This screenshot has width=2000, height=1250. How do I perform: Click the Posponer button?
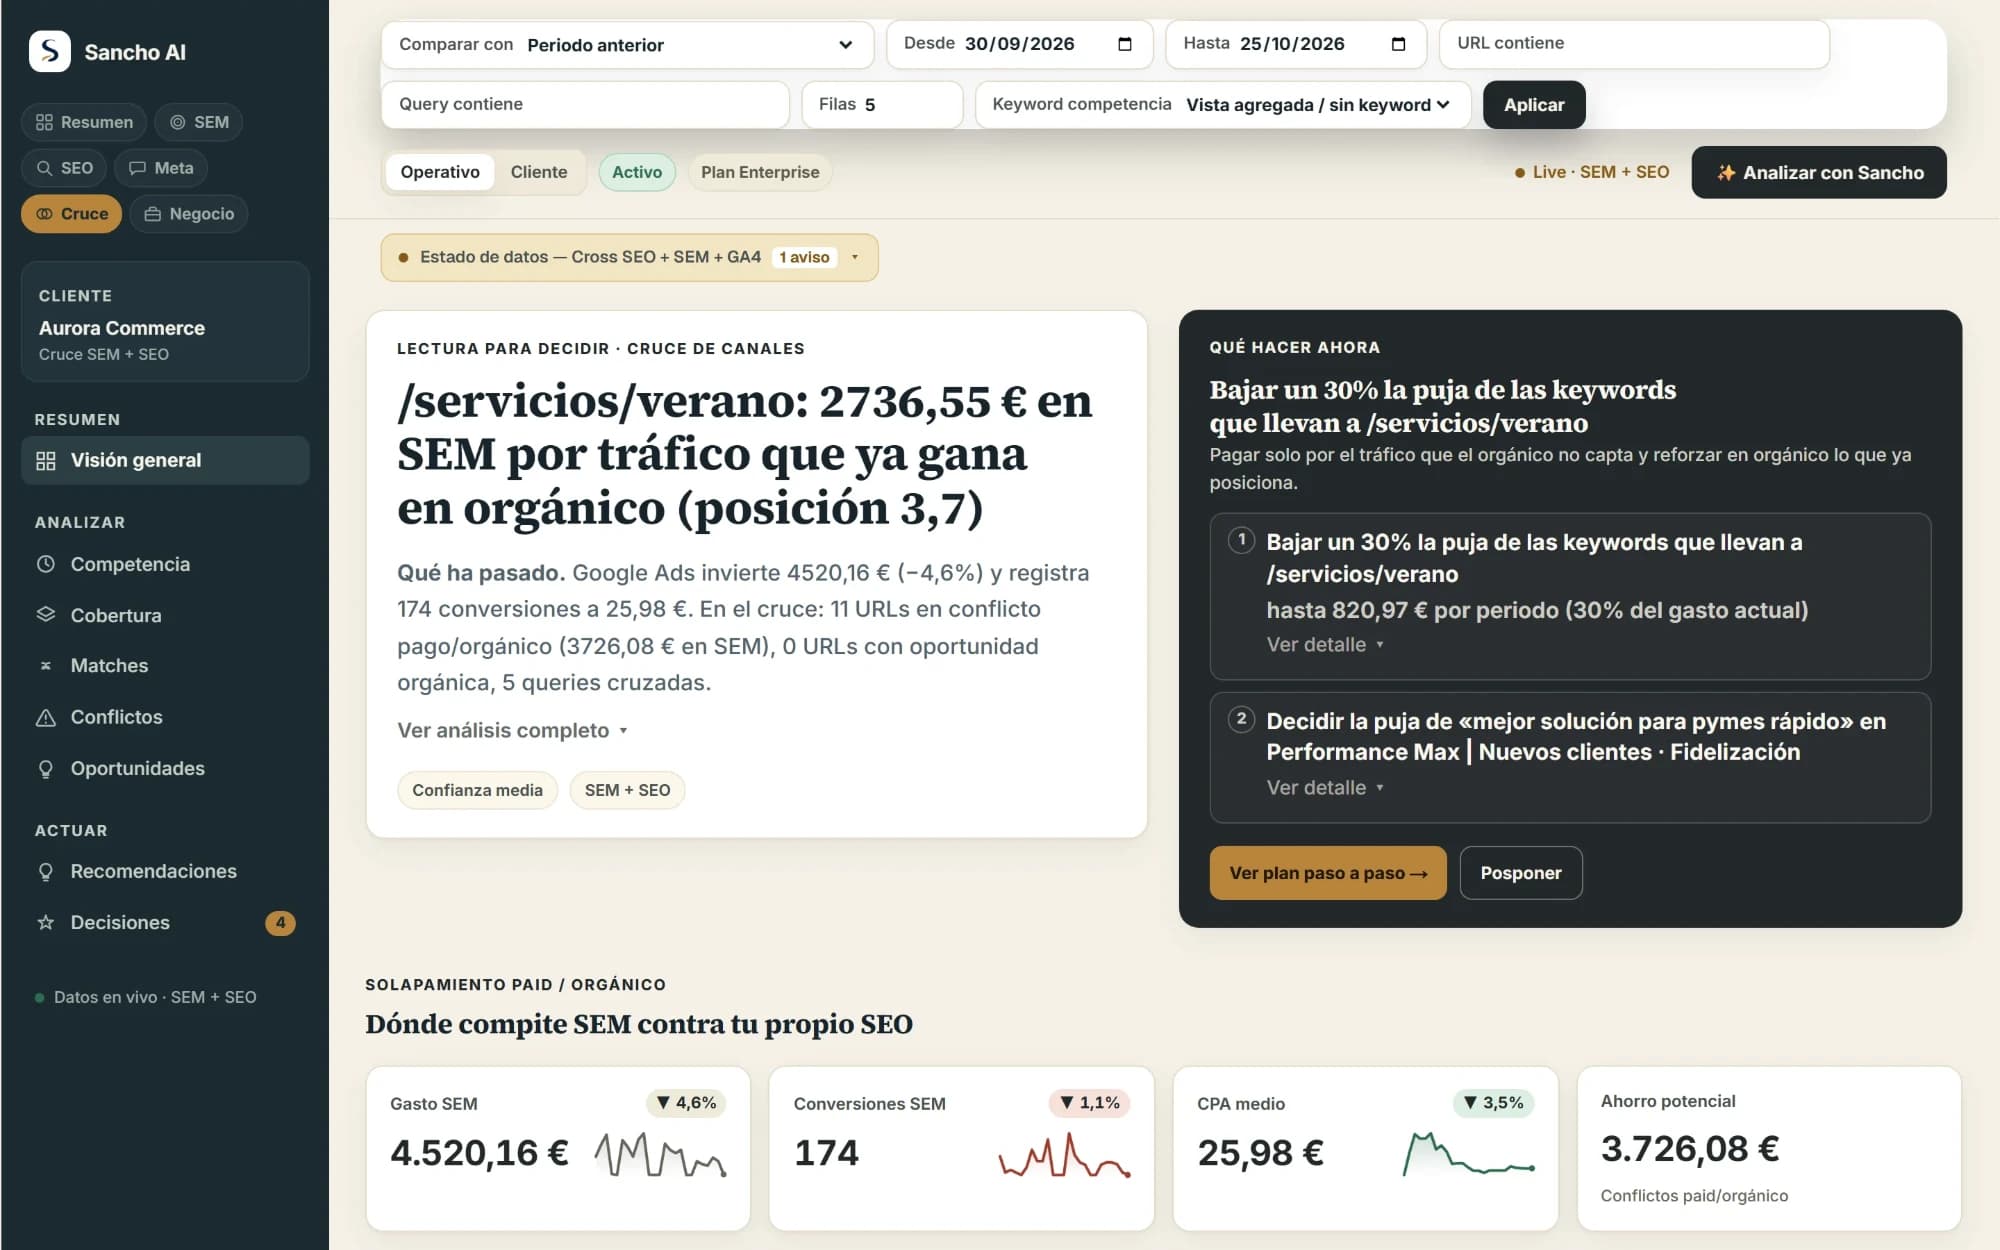click(x=1520, y=873)
